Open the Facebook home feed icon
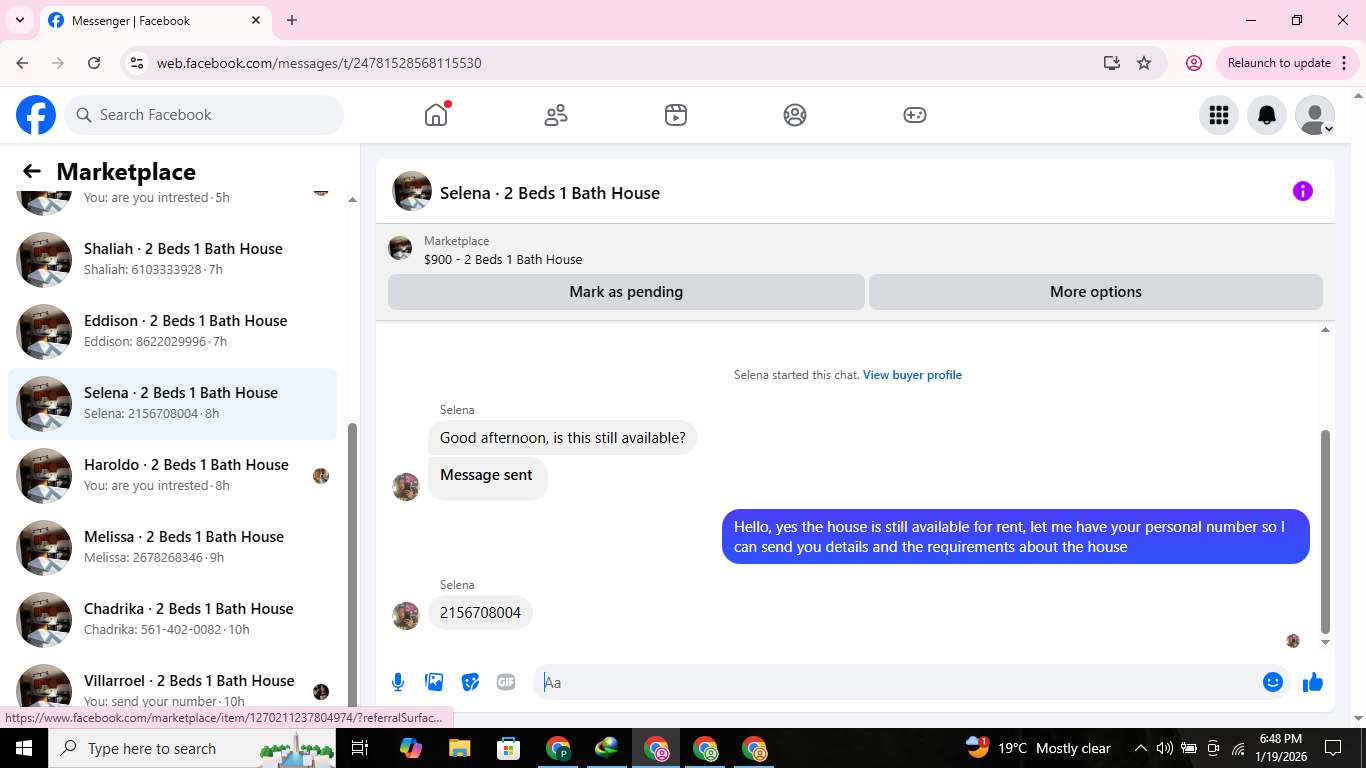The image size is (1366, 768). click(x=436, y=115)
